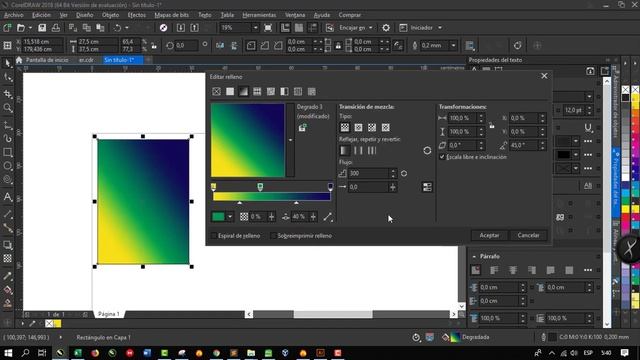Open the Herramientas menu
Image resolution: width=640 pixels, height=360 pixels.
259,15
